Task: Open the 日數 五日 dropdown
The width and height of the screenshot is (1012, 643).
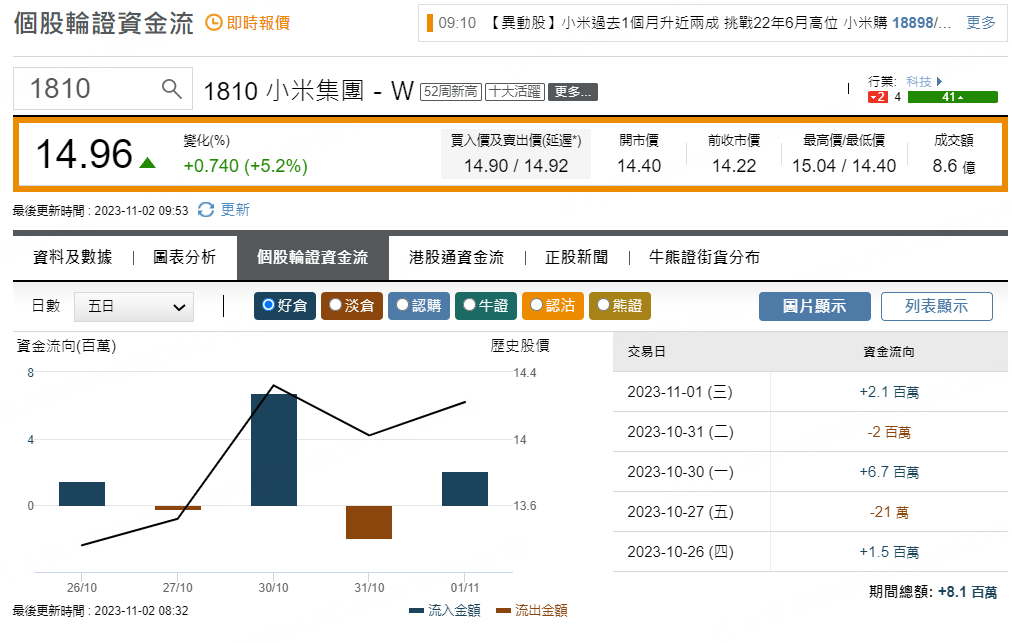Action: pyautogui.click(x=134, y=307)
